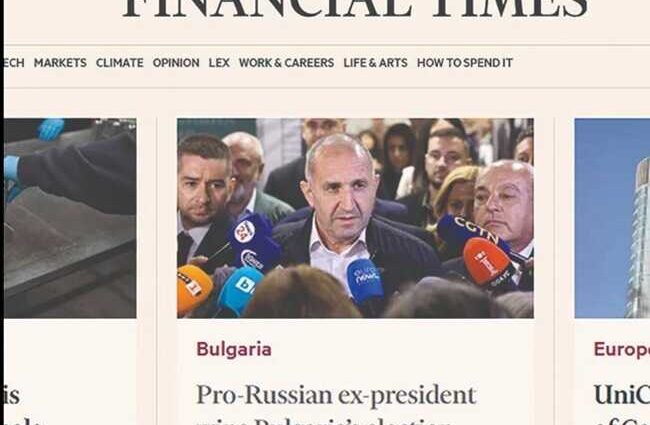Open the Bulgaria topic tag
The height and width of the screenshot is (425, 650).
(x=234, y=349)
